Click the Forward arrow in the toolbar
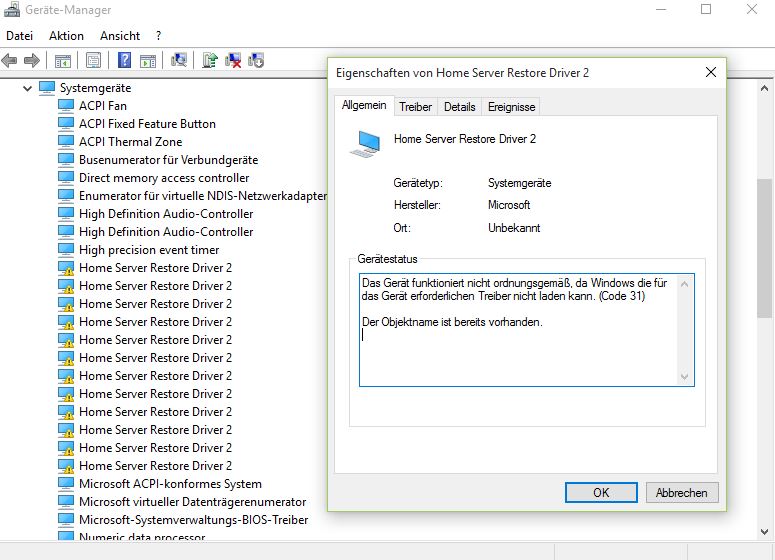 pos(32,61)
